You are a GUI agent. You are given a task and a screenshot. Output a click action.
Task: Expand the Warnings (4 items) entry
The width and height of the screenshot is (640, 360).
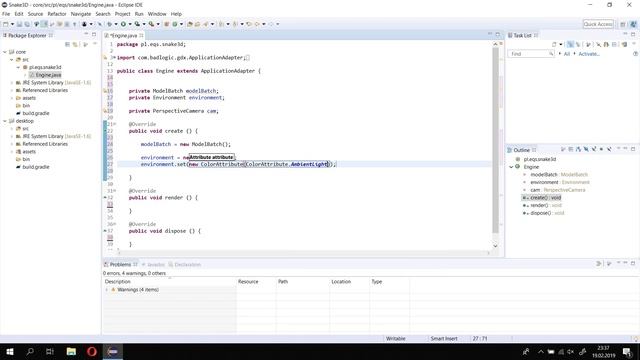[107, 290]
